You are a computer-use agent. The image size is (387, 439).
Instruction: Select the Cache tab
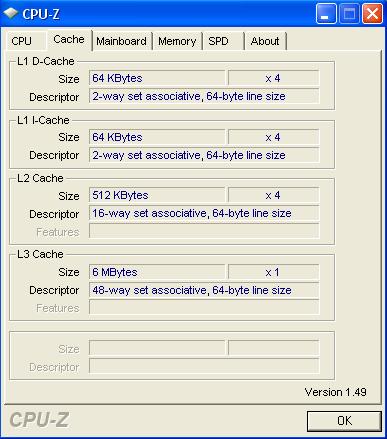[x=69, y=40]
